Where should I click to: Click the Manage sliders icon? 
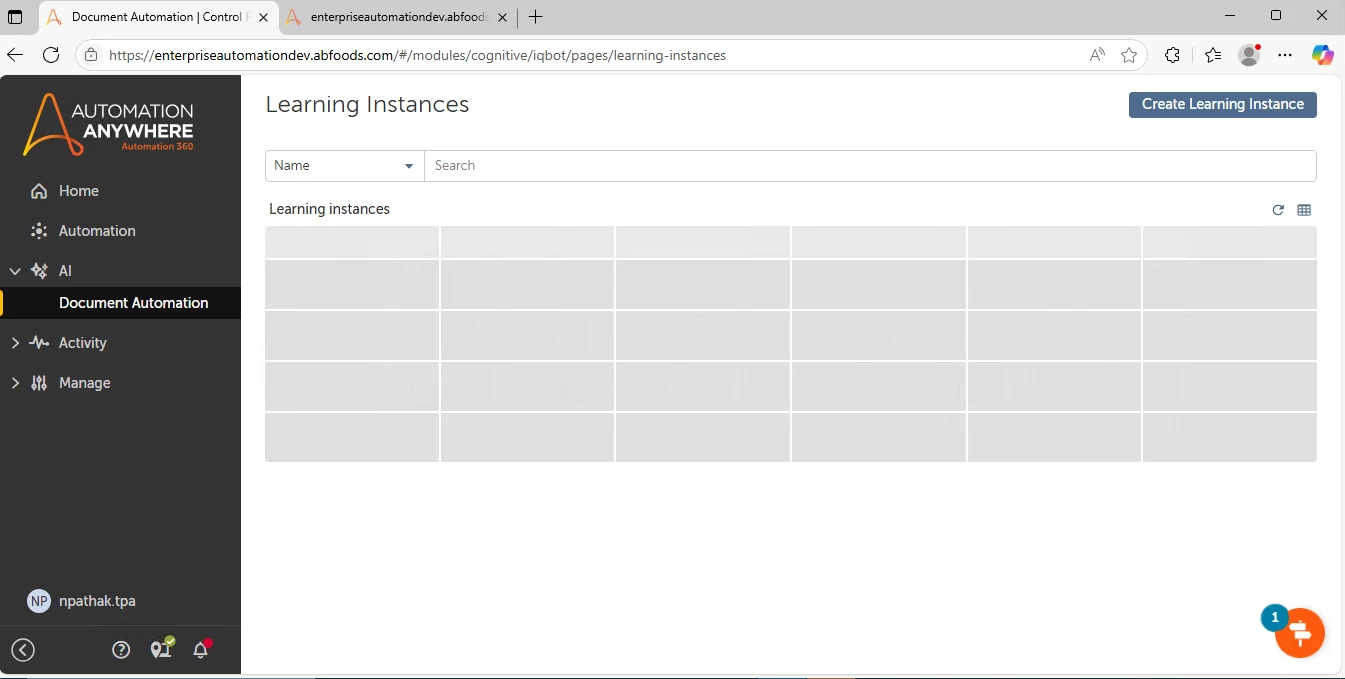pyautogui.click(x=39, y=383)
